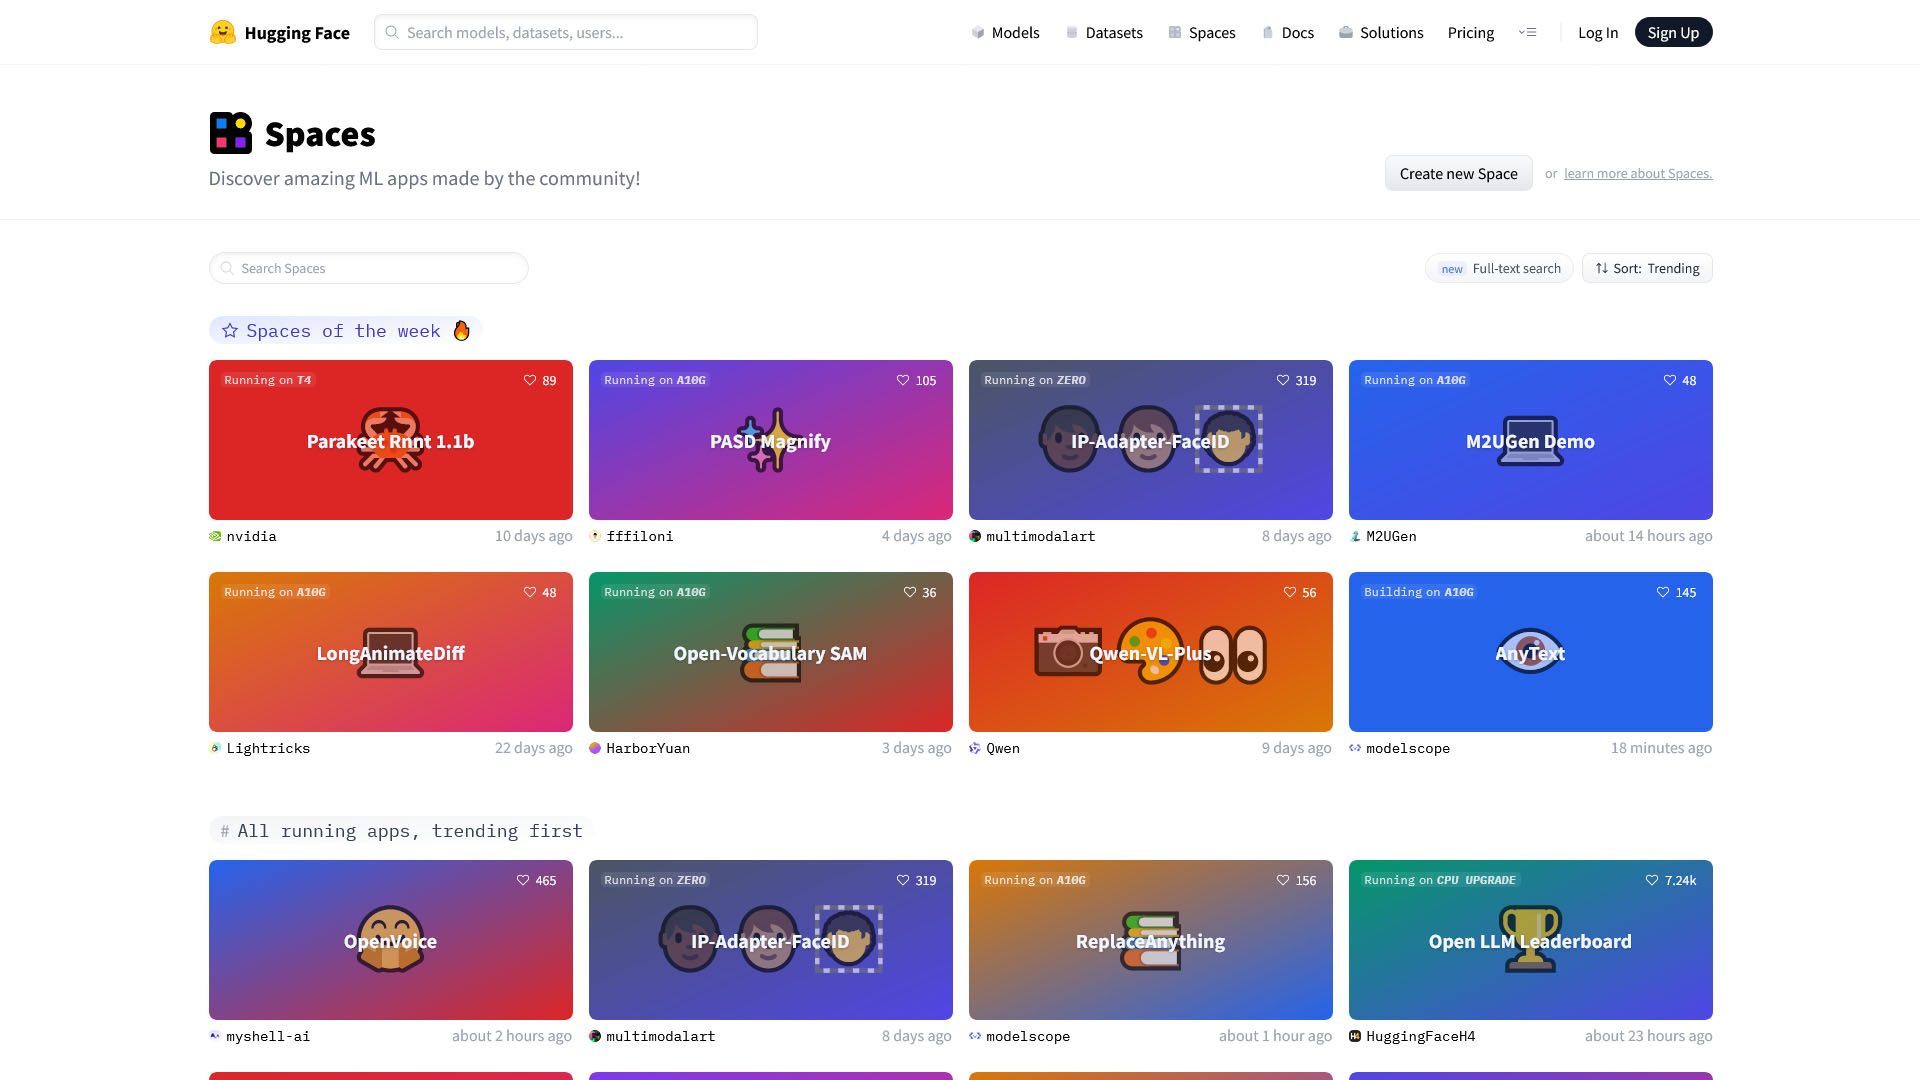Focus the search models, datasets, users field
This screenshot has width=1920, height=1080.
click(565, 32)
